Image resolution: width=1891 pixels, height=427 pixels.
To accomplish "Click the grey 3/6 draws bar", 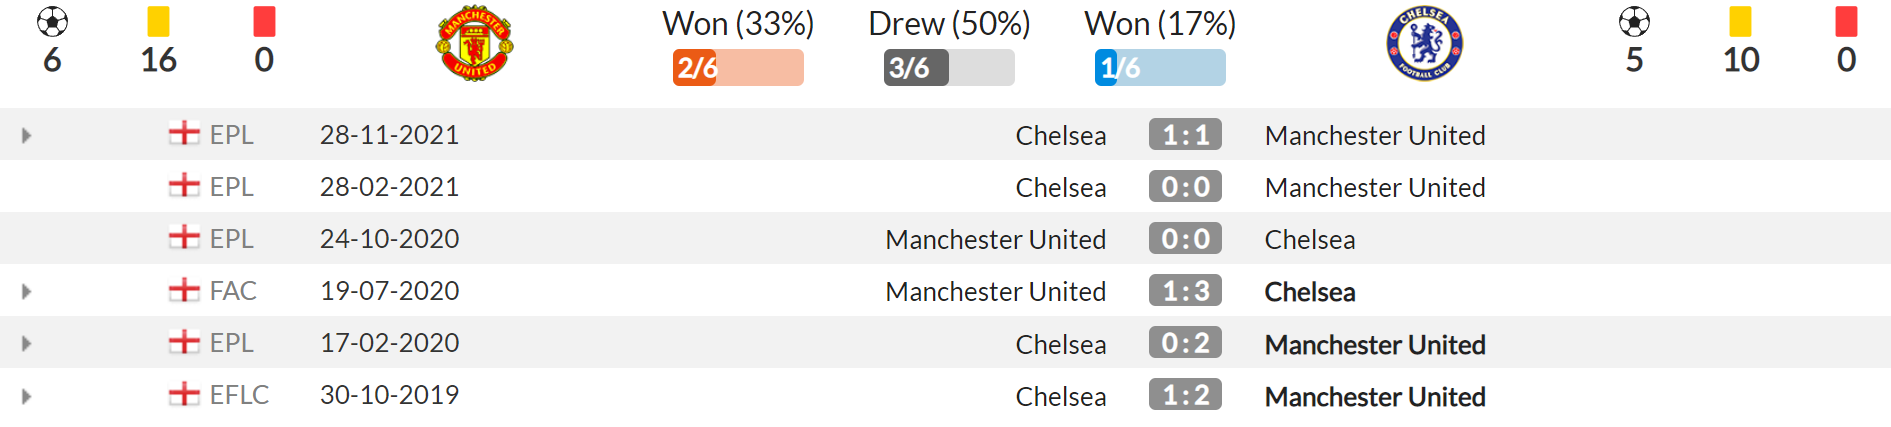I will [949, 67].
